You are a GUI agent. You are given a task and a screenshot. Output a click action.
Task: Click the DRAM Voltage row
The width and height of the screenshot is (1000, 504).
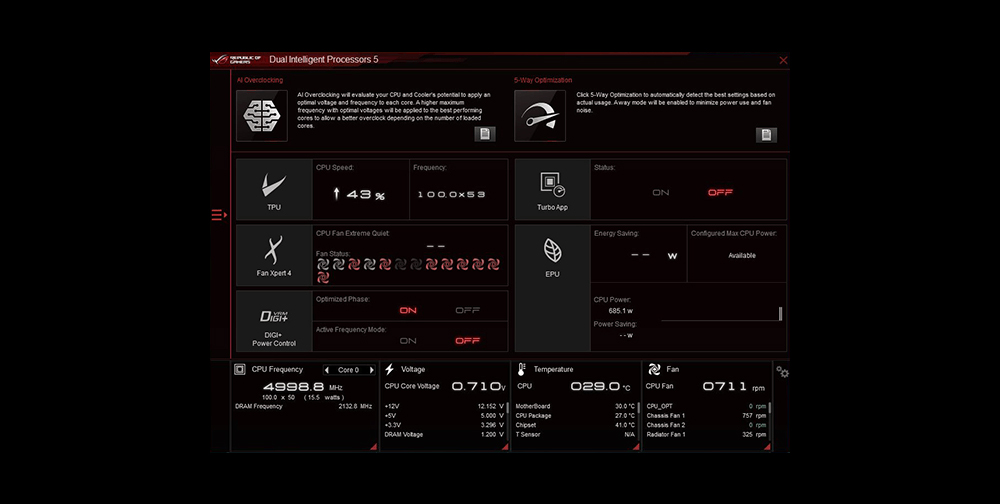pyautogui.click(x=444, y=434)
